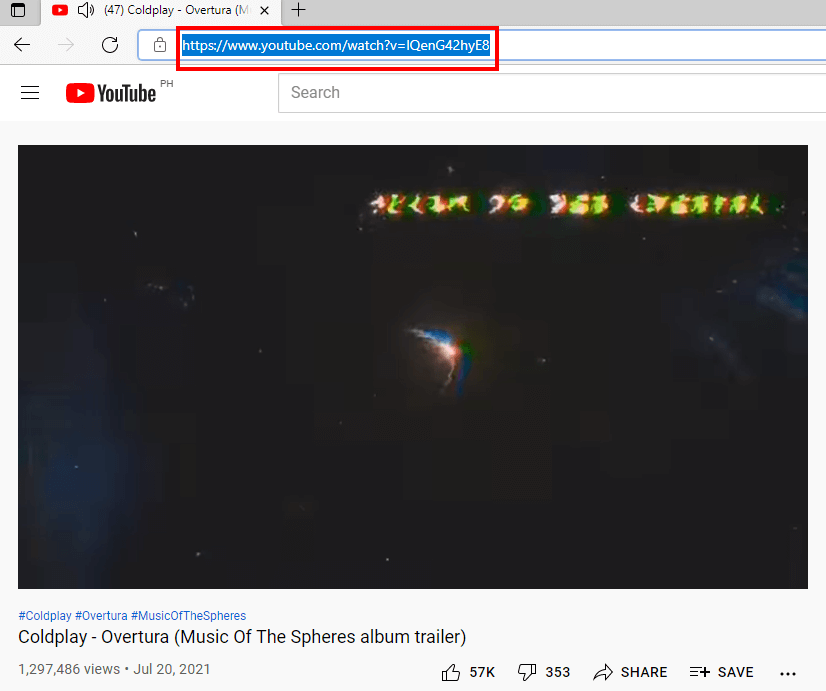Click the YouTube favicon on the tab
826x691 pixels.
click(x=60, y=10)
